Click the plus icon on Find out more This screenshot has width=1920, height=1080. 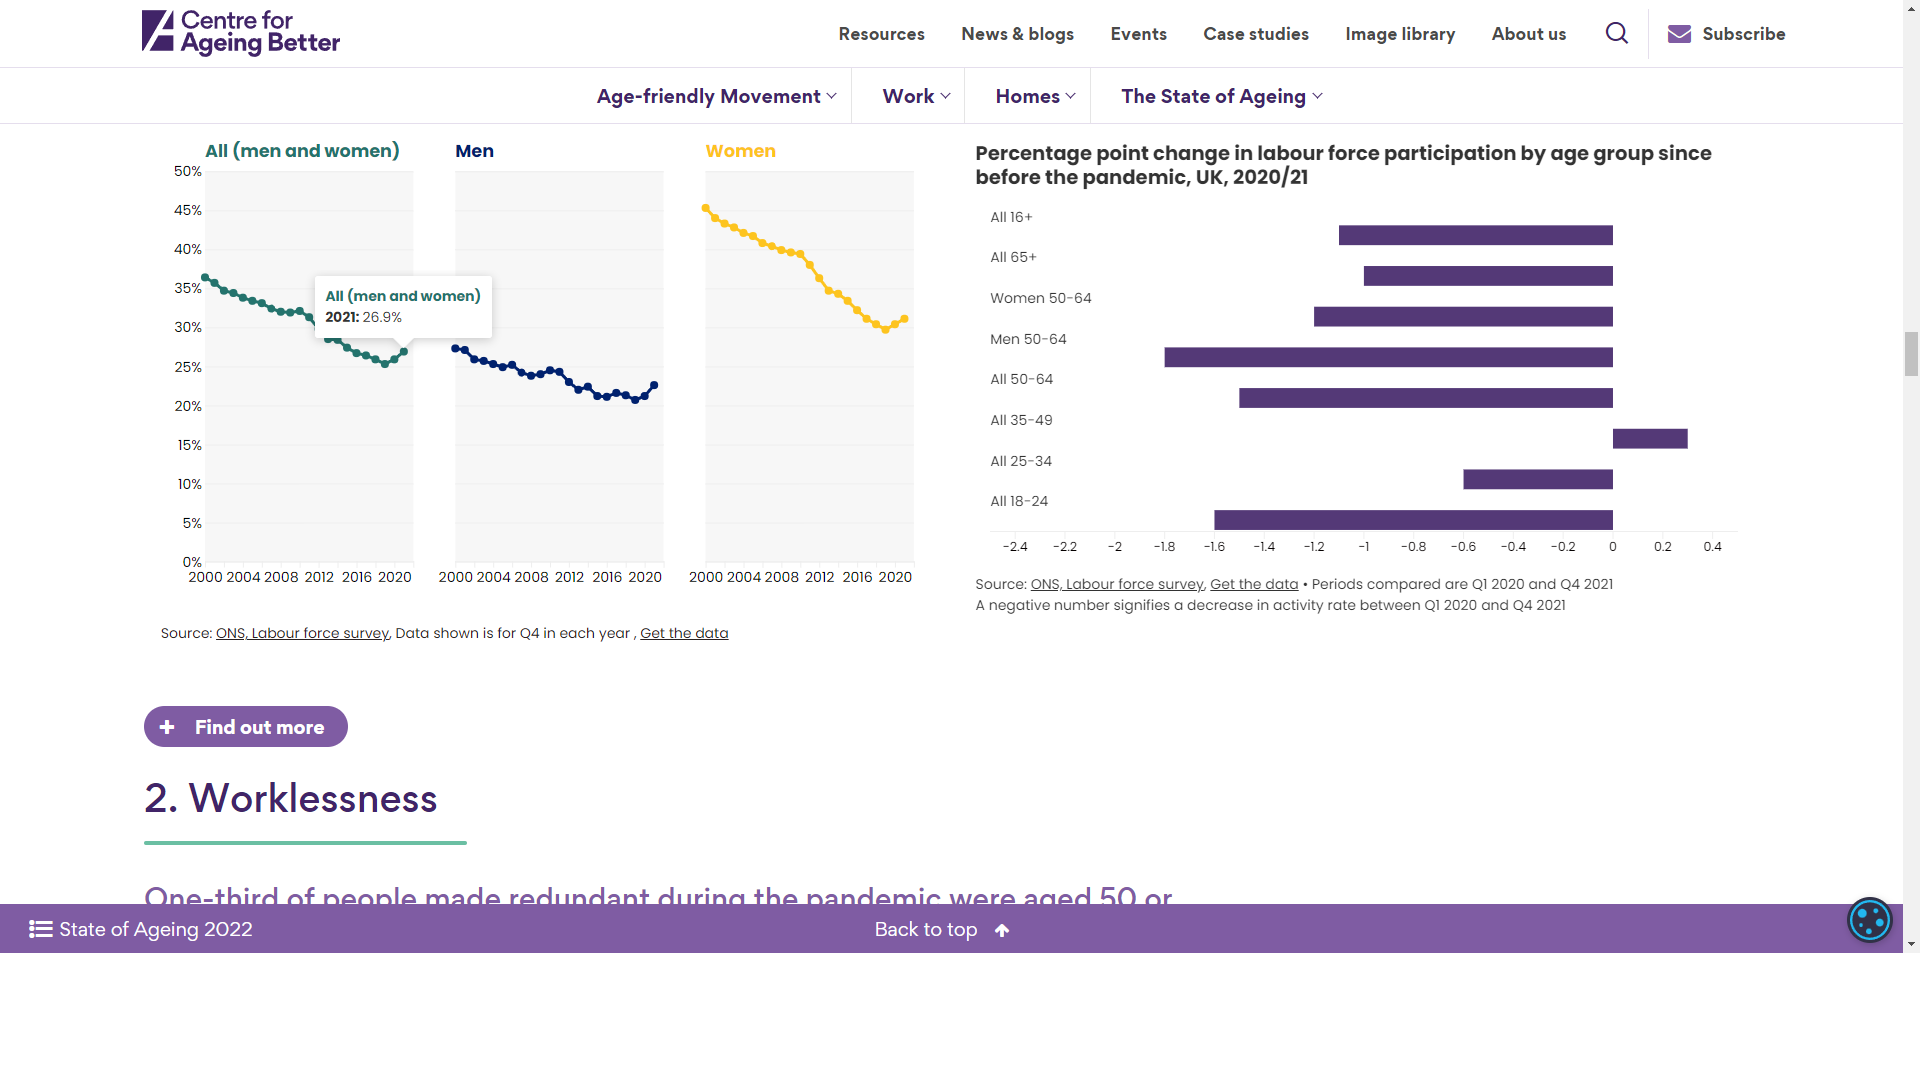pos(167,727)
